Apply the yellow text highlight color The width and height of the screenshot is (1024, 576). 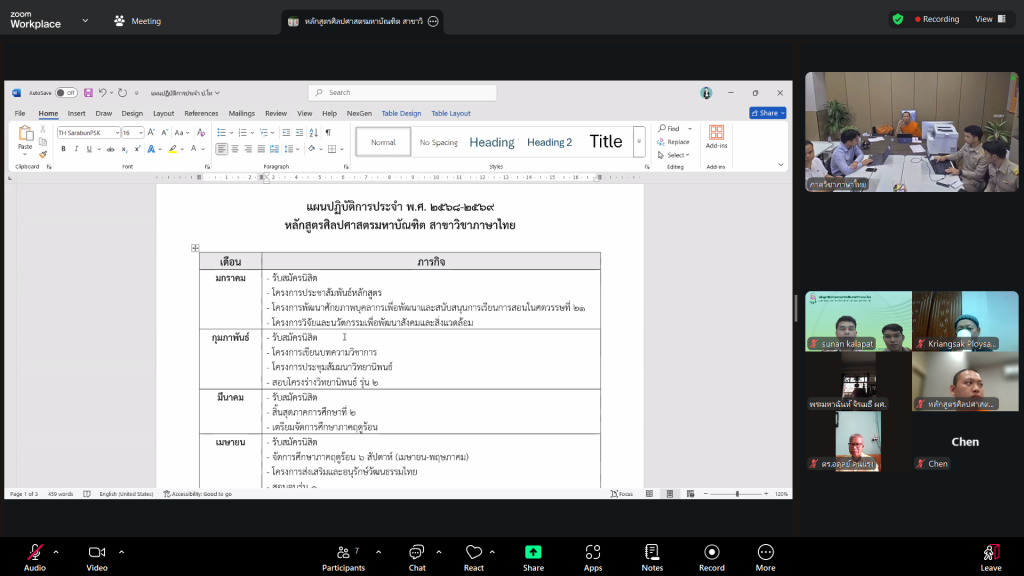point(172,150)
